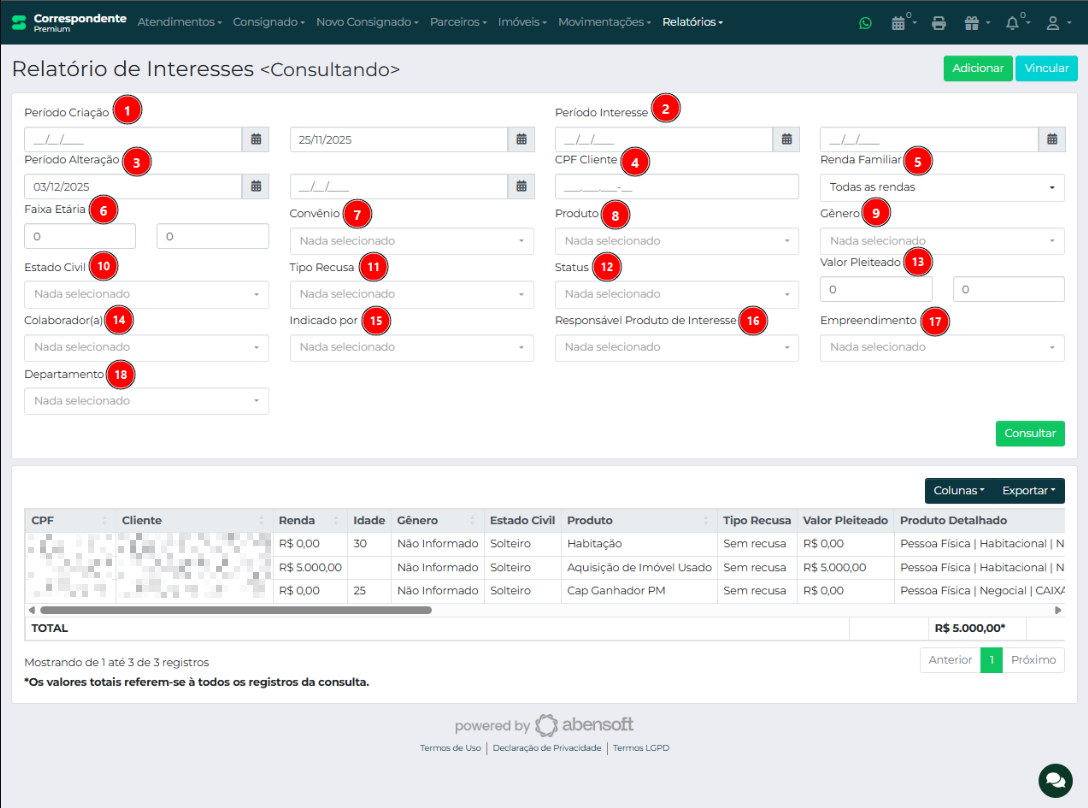The image size is (1088, 808).
Task: Open the Termos de Uso link
Action: click(450, 748)
